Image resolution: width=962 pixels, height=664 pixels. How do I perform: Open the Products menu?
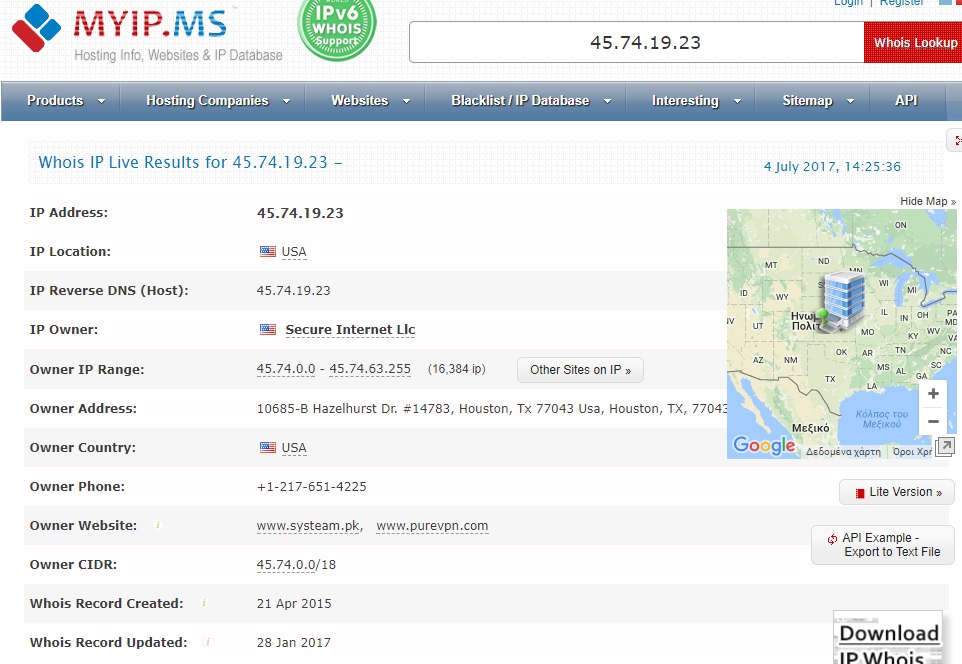tap(55, 101)
